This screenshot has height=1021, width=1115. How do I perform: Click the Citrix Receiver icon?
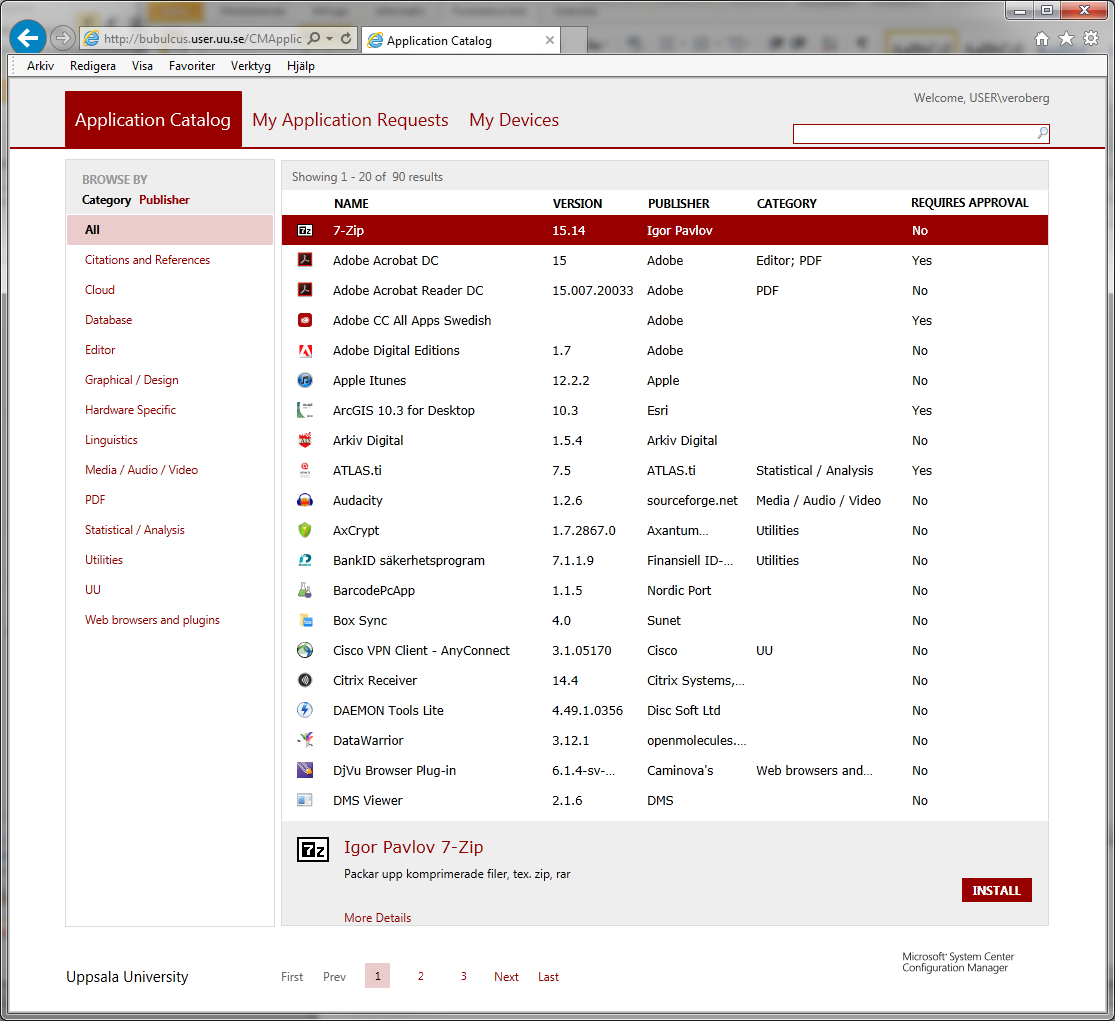click(x=305, y=680)
